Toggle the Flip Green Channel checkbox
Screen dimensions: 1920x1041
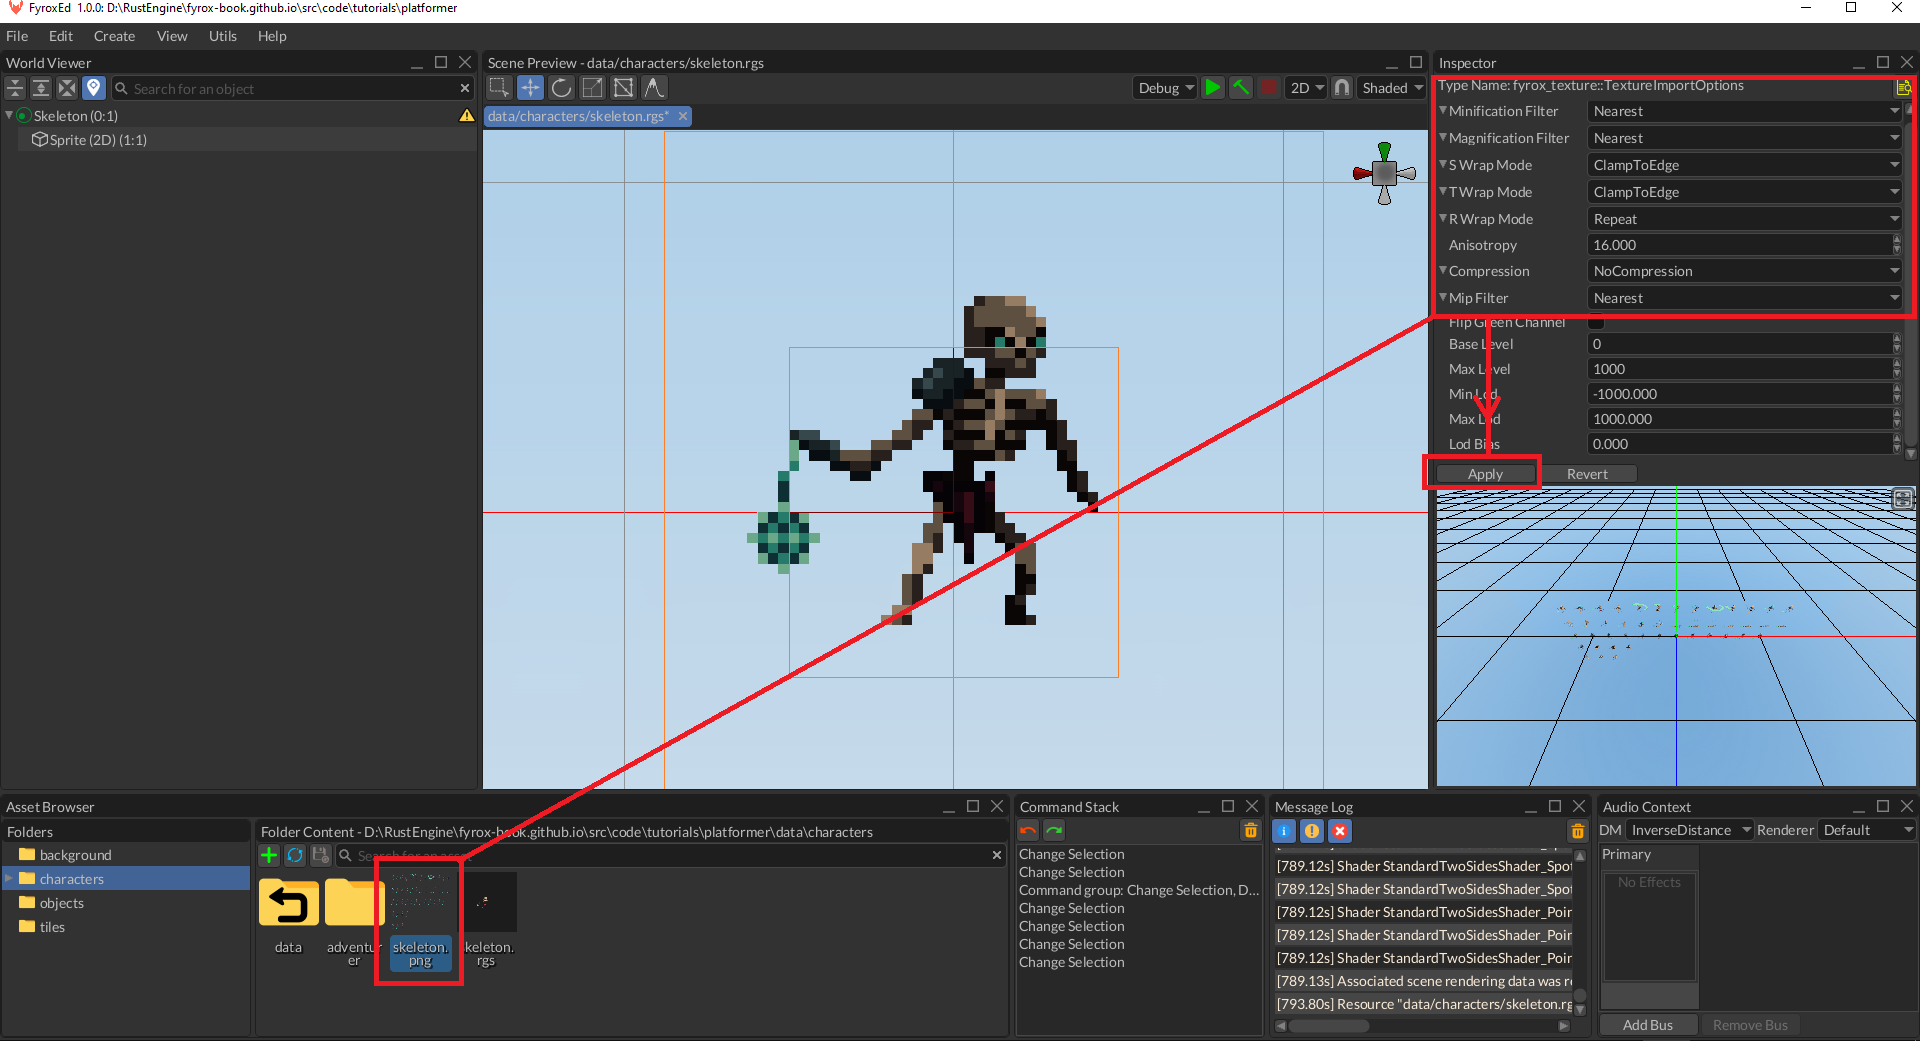pos(1596,322)
